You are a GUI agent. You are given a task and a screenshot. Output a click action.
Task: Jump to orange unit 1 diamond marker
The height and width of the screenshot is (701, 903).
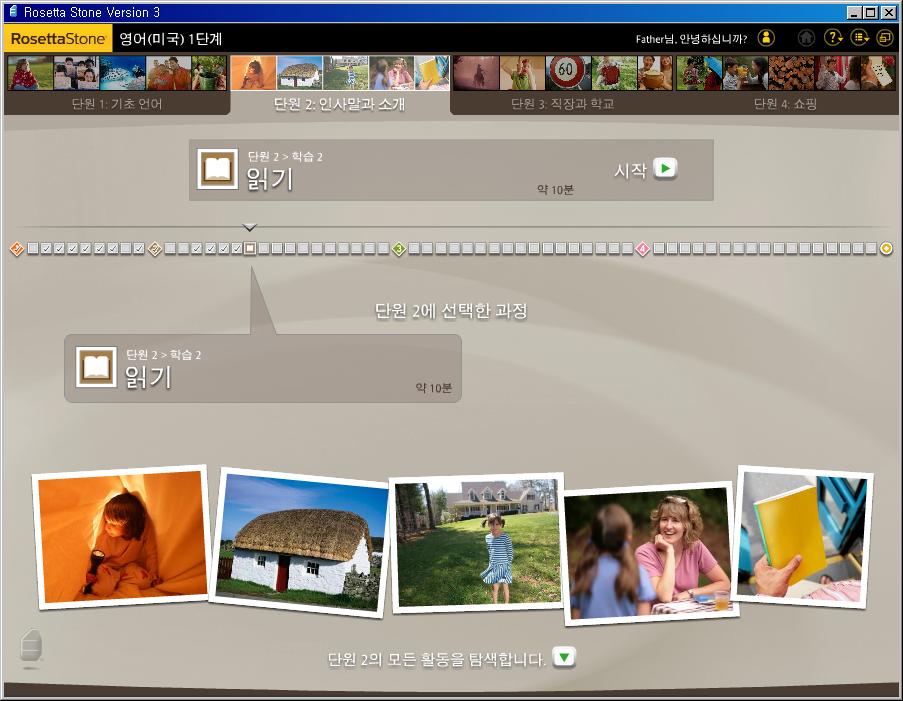pos(17,249)
